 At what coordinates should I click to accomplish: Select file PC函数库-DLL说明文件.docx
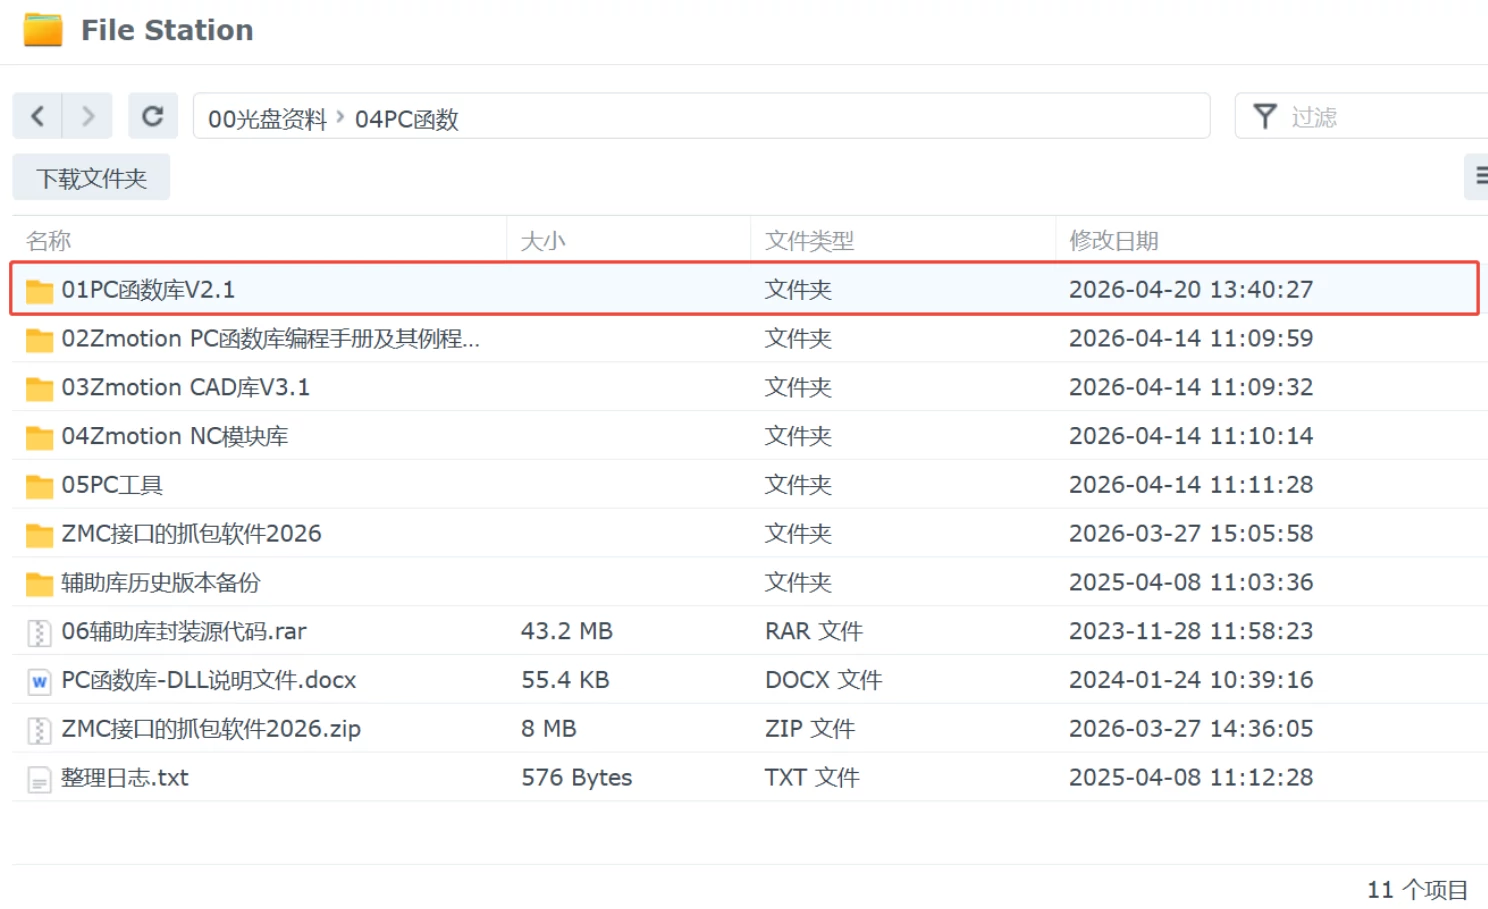click(x=209, y=681)
